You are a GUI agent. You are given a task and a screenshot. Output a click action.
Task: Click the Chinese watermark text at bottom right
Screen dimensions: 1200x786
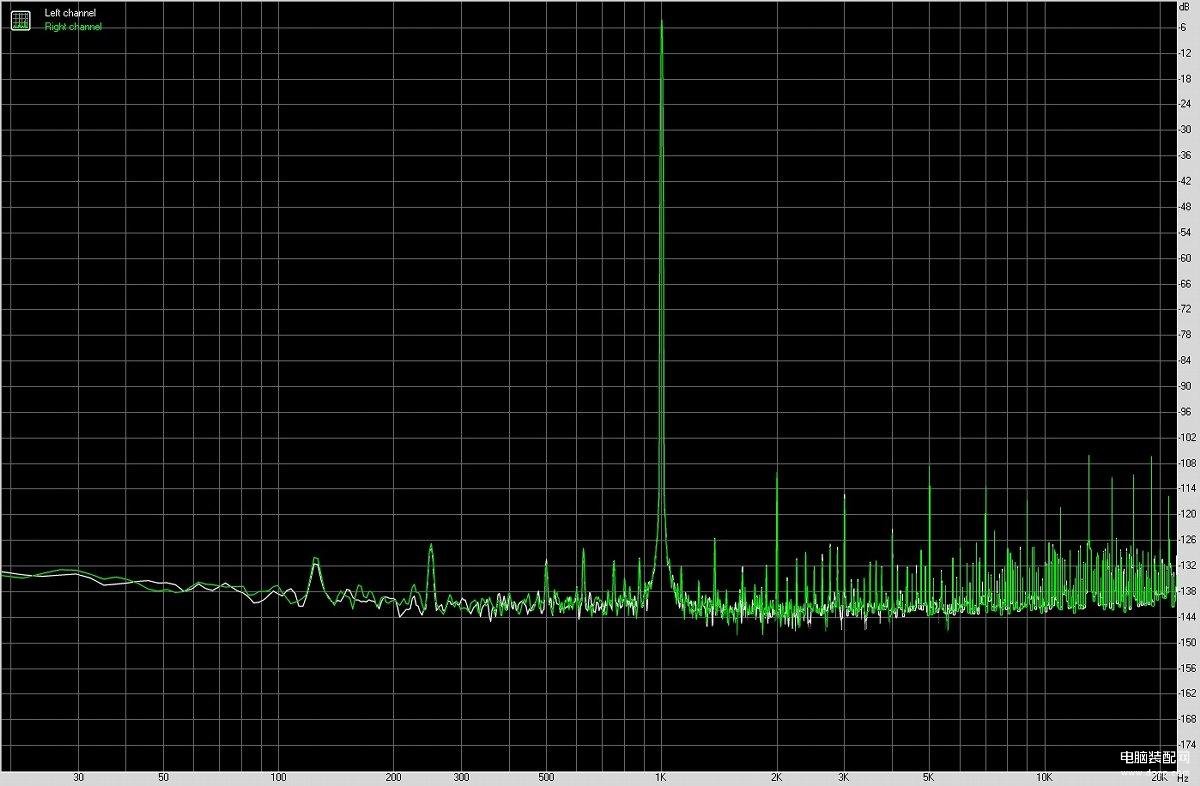[1151, 759]
